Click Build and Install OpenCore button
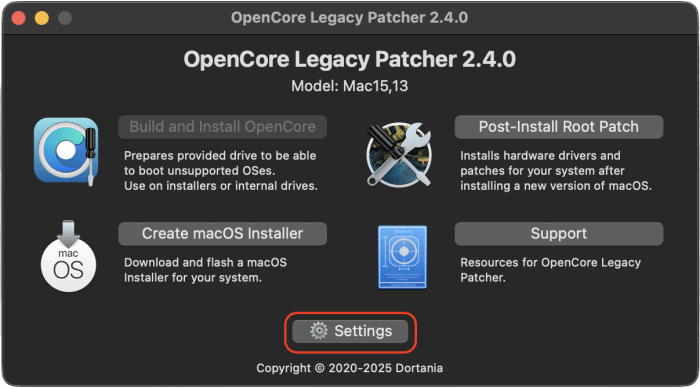Screen dimensions: 700x389 coord(222,127)
